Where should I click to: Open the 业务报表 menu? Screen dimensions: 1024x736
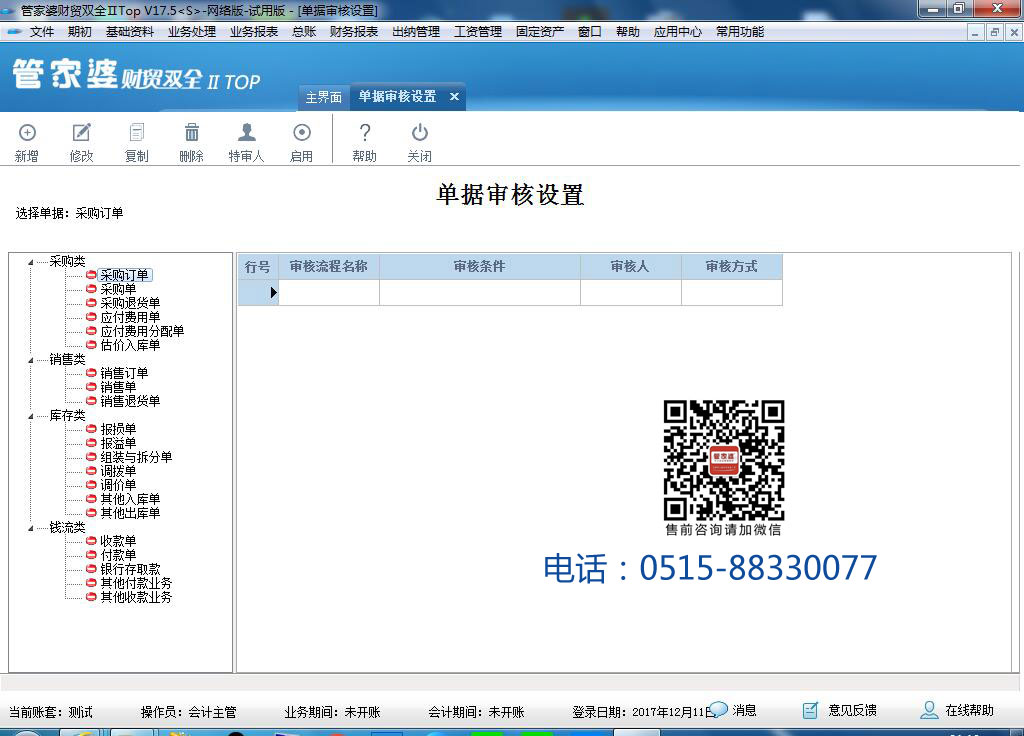[x=254, y=31]
